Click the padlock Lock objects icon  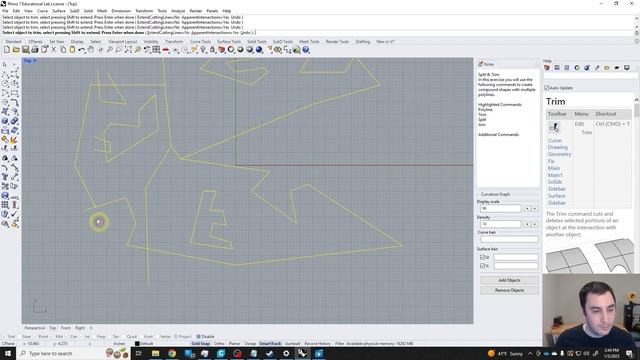pos(212,50)
